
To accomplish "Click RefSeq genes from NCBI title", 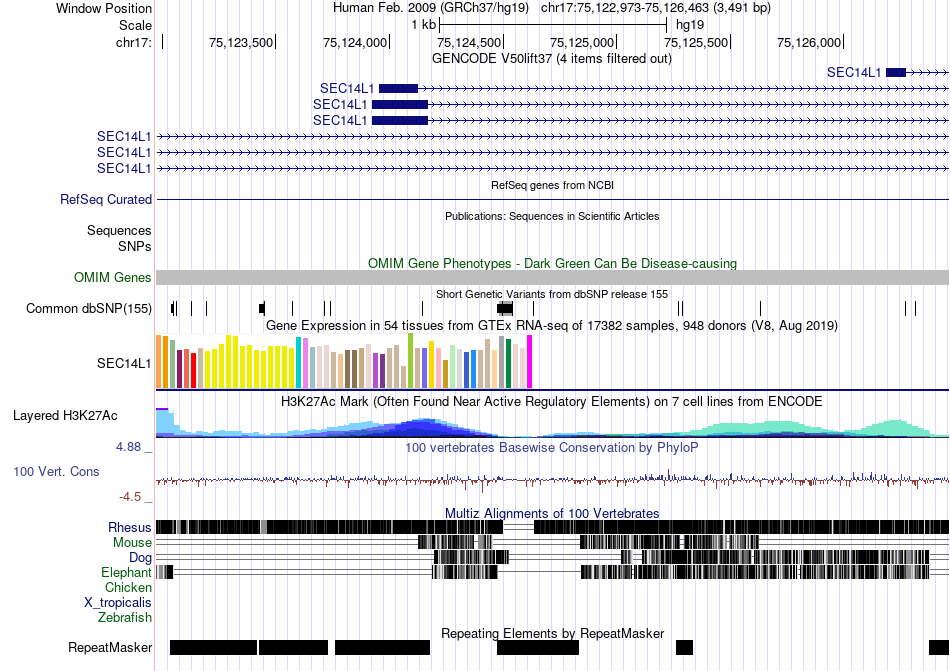I will click(x=552, y=185).
